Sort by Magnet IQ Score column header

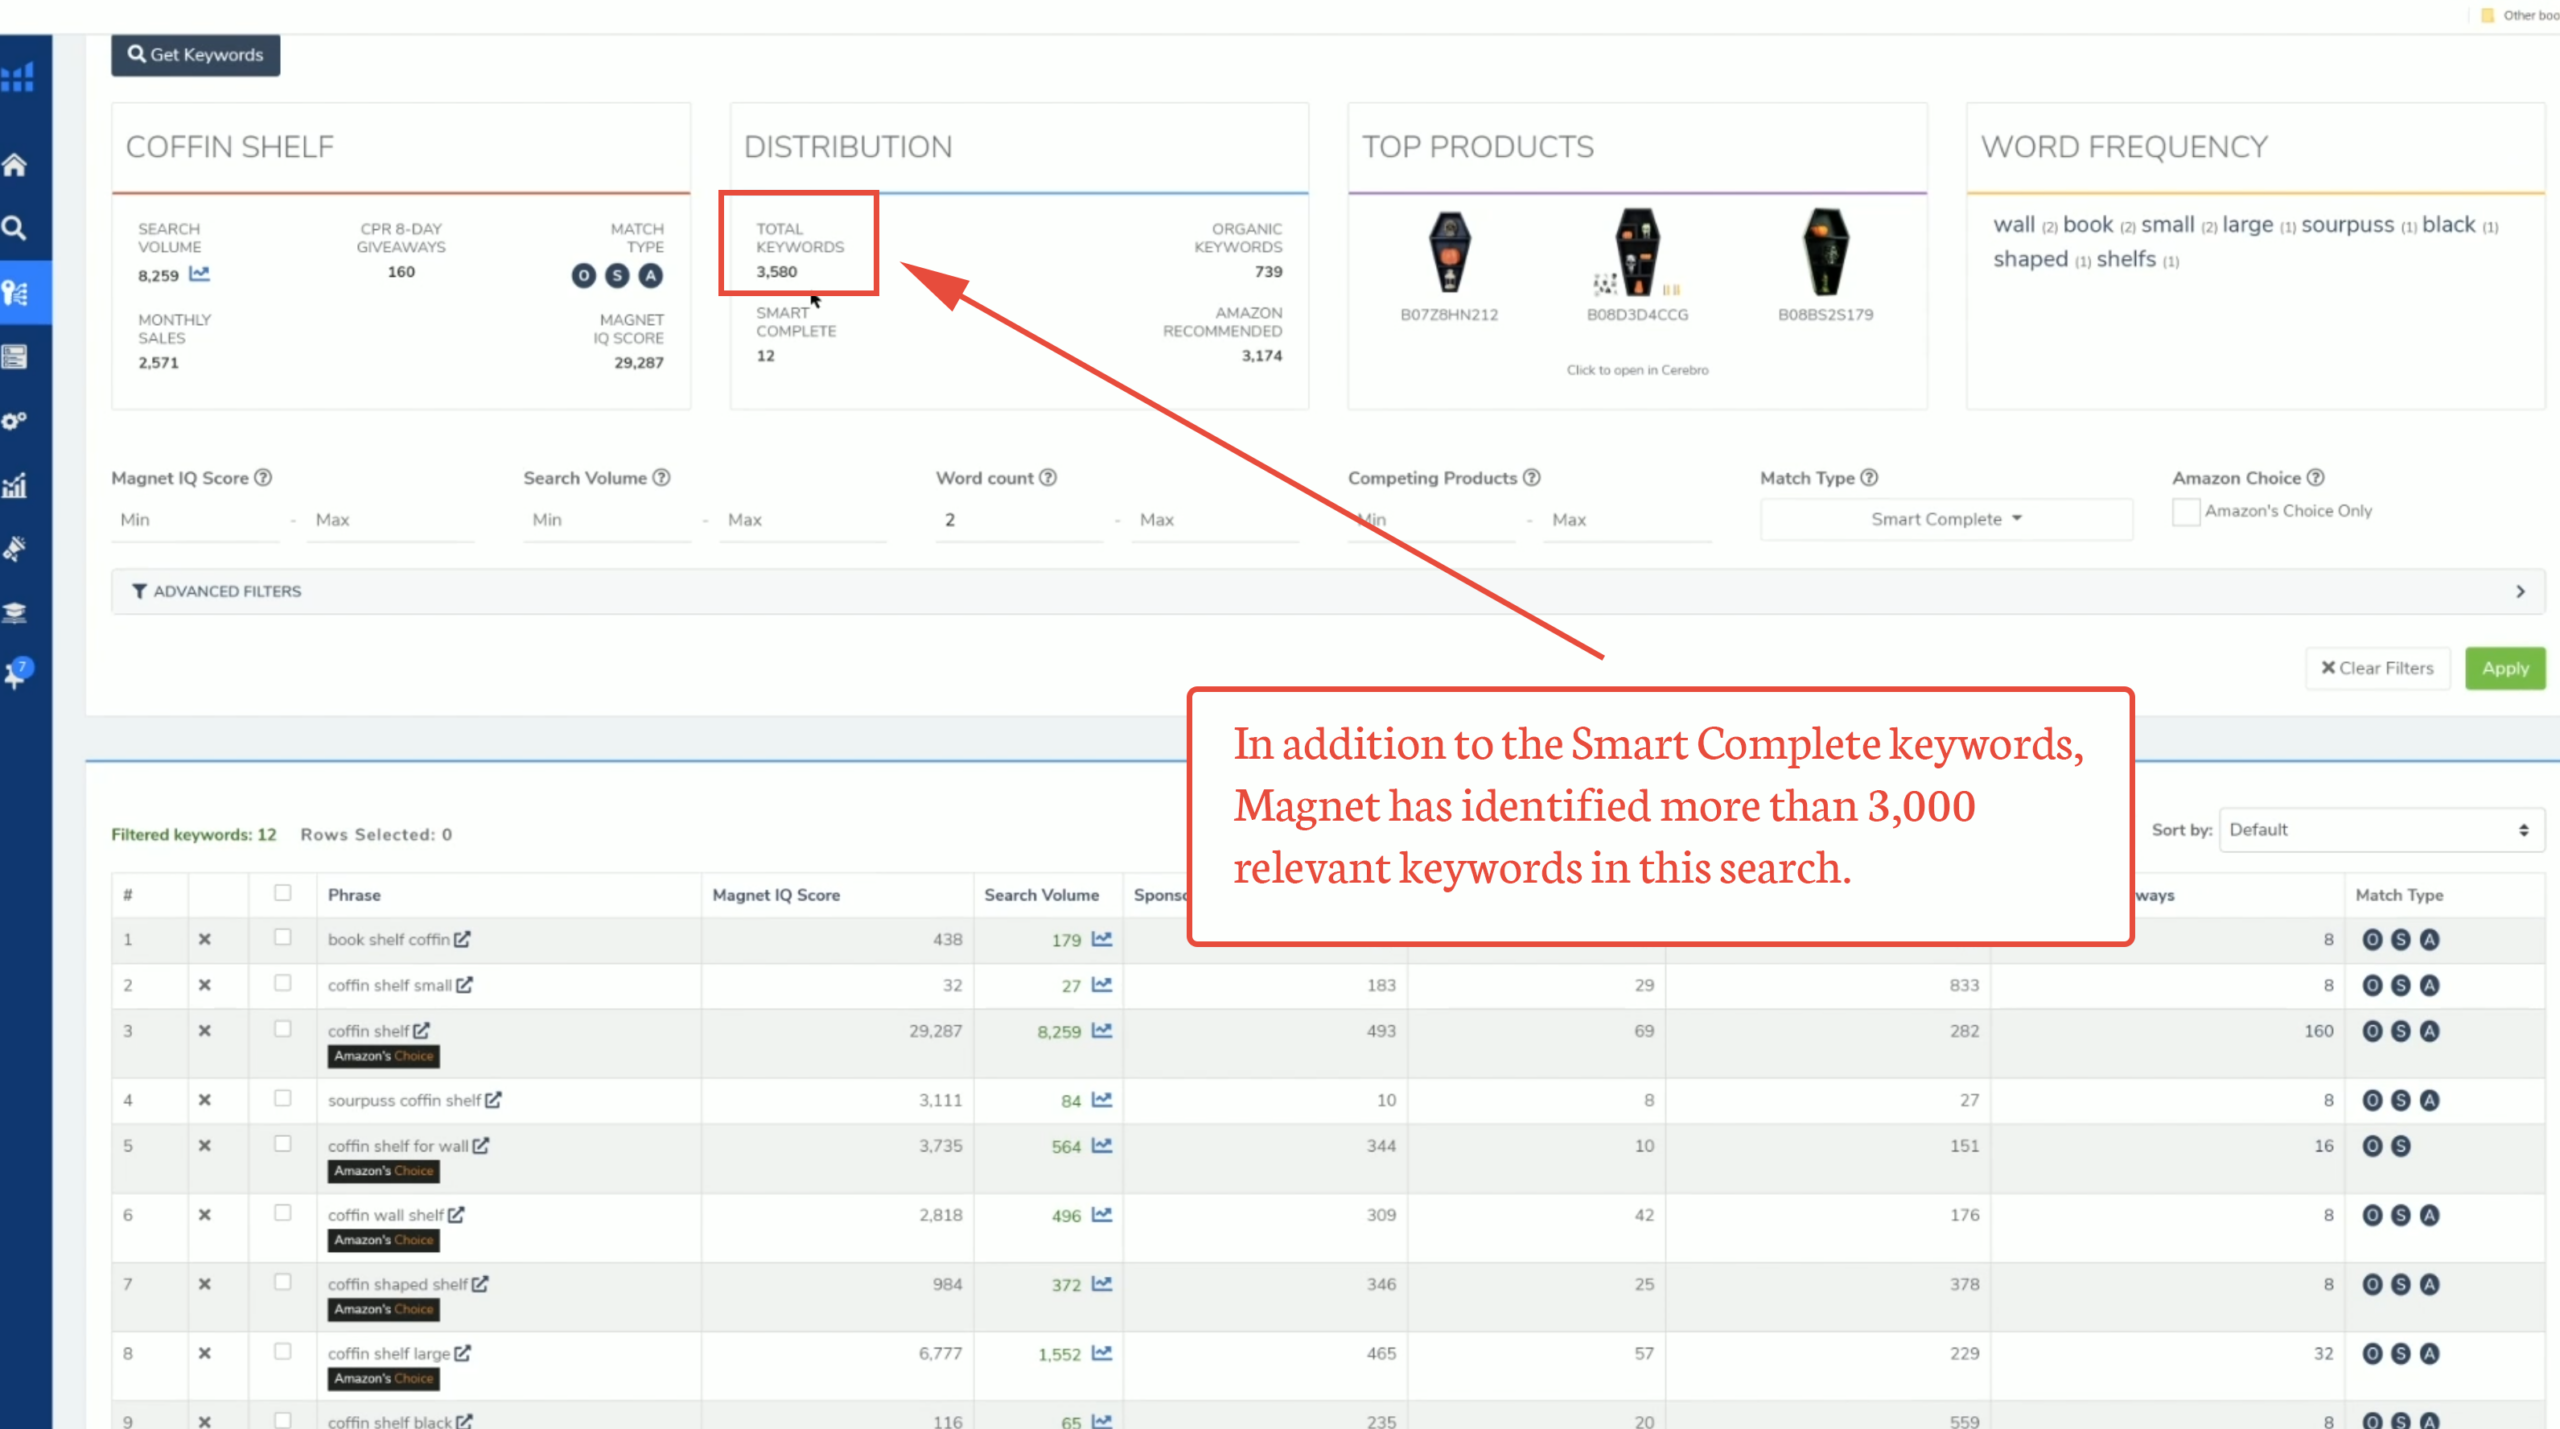[776, 895]
